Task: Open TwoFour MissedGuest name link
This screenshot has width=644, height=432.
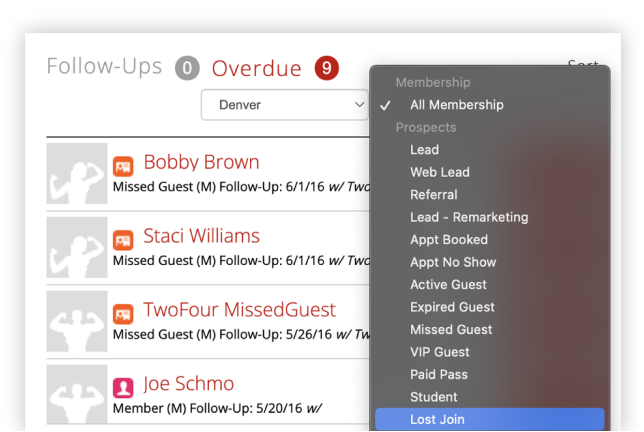Action: click(x=239, y=310)
